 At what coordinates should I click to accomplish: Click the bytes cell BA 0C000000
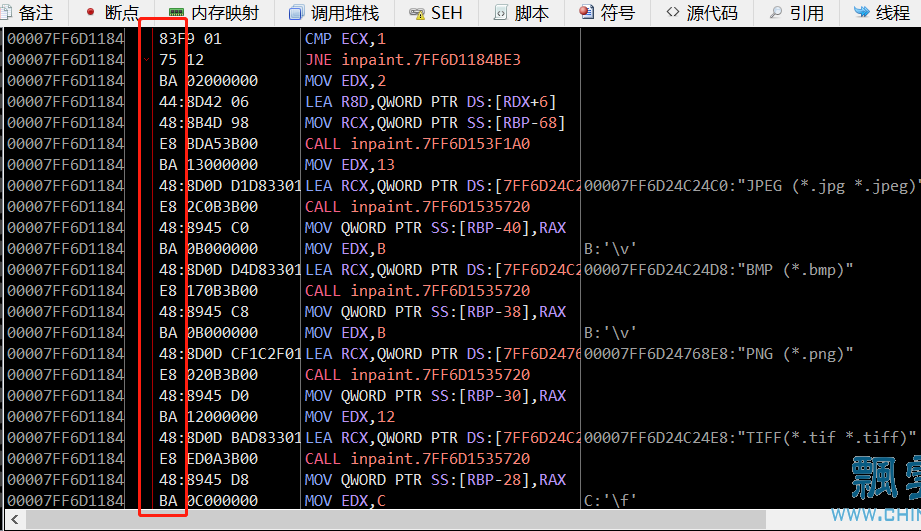209,501
